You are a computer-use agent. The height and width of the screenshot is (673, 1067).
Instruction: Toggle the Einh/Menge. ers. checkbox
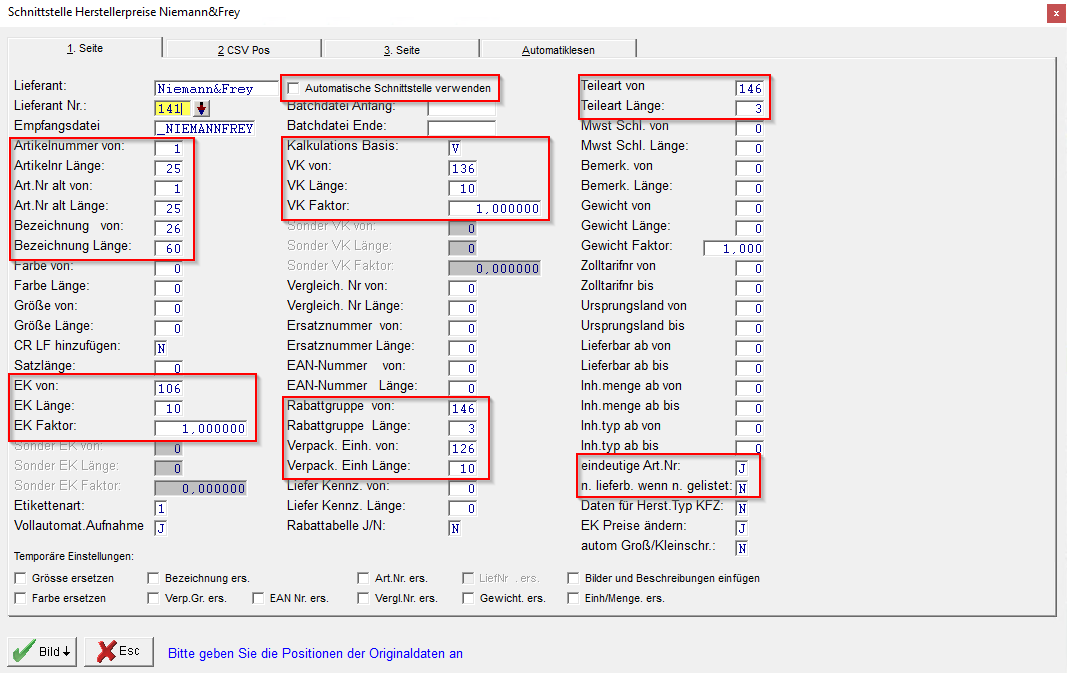573,598
